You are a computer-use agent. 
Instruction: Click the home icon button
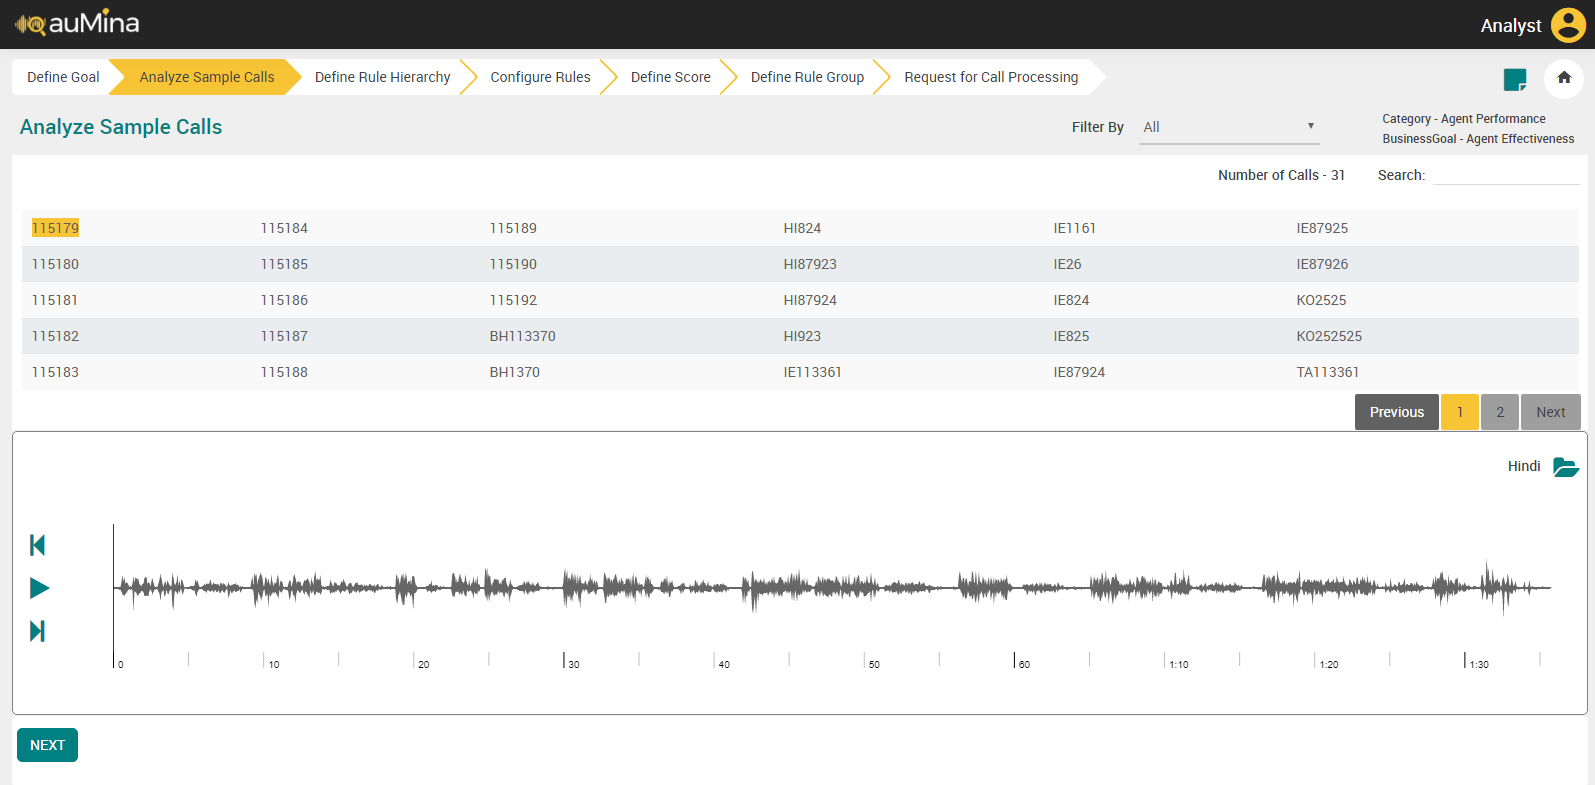[x=1564, y=78]
